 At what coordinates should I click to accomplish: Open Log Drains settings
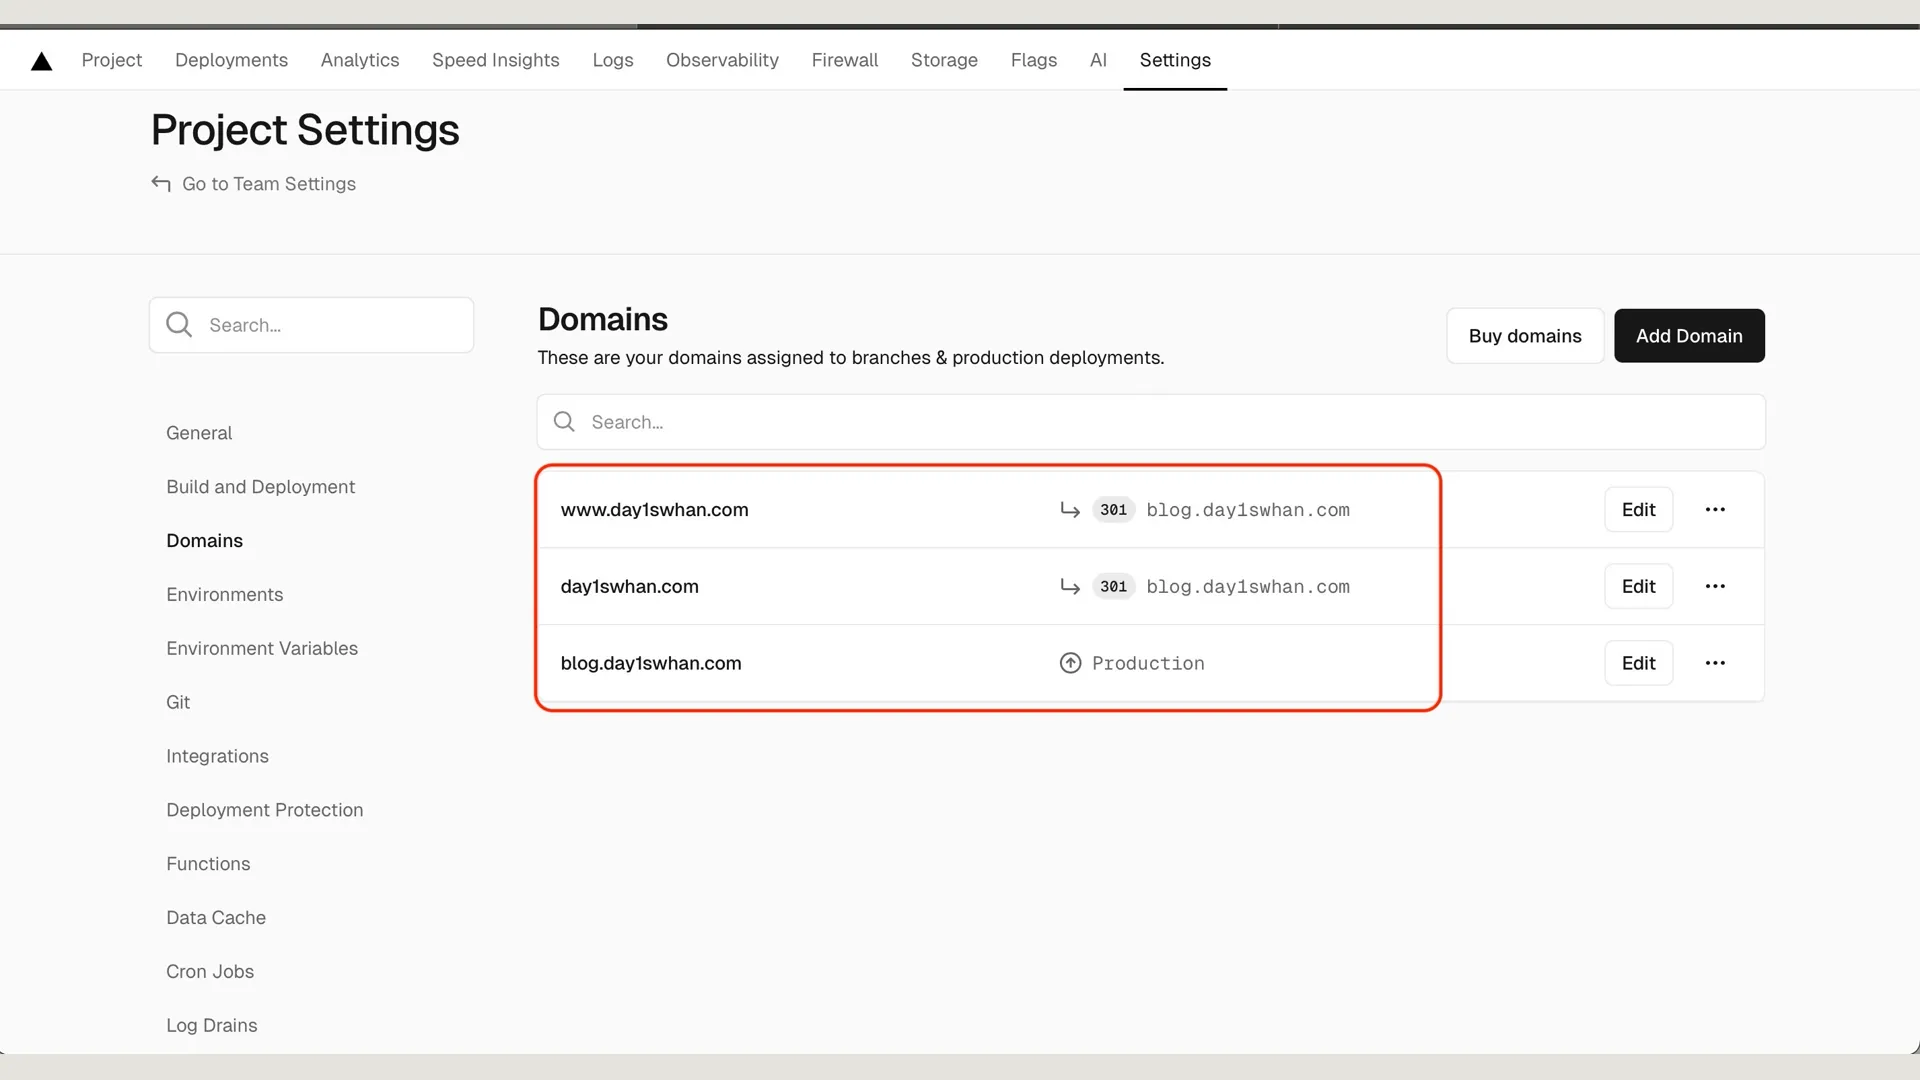pos(212,1026)
